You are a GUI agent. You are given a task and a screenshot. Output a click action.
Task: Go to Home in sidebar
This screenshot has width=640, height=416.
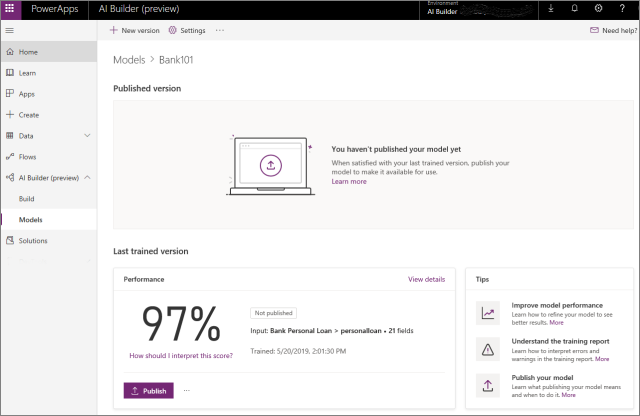point(49,52)
